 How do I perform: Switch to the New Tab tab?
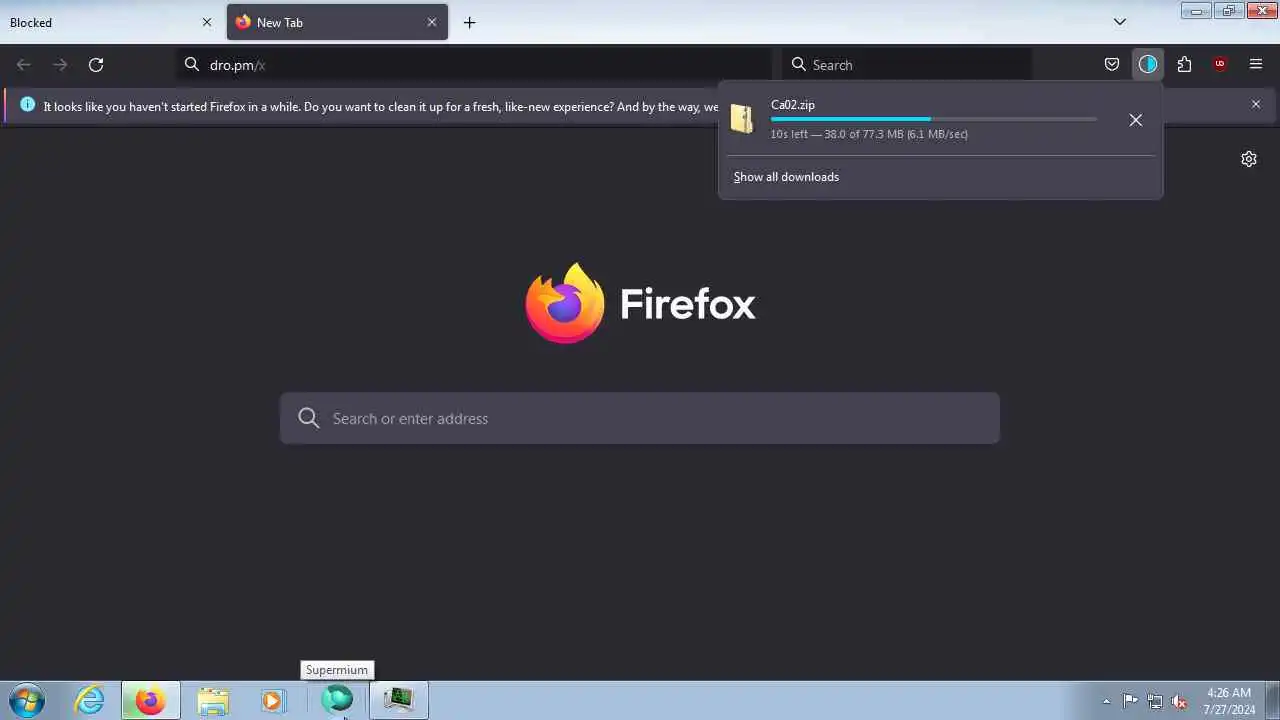pos(337,22)
